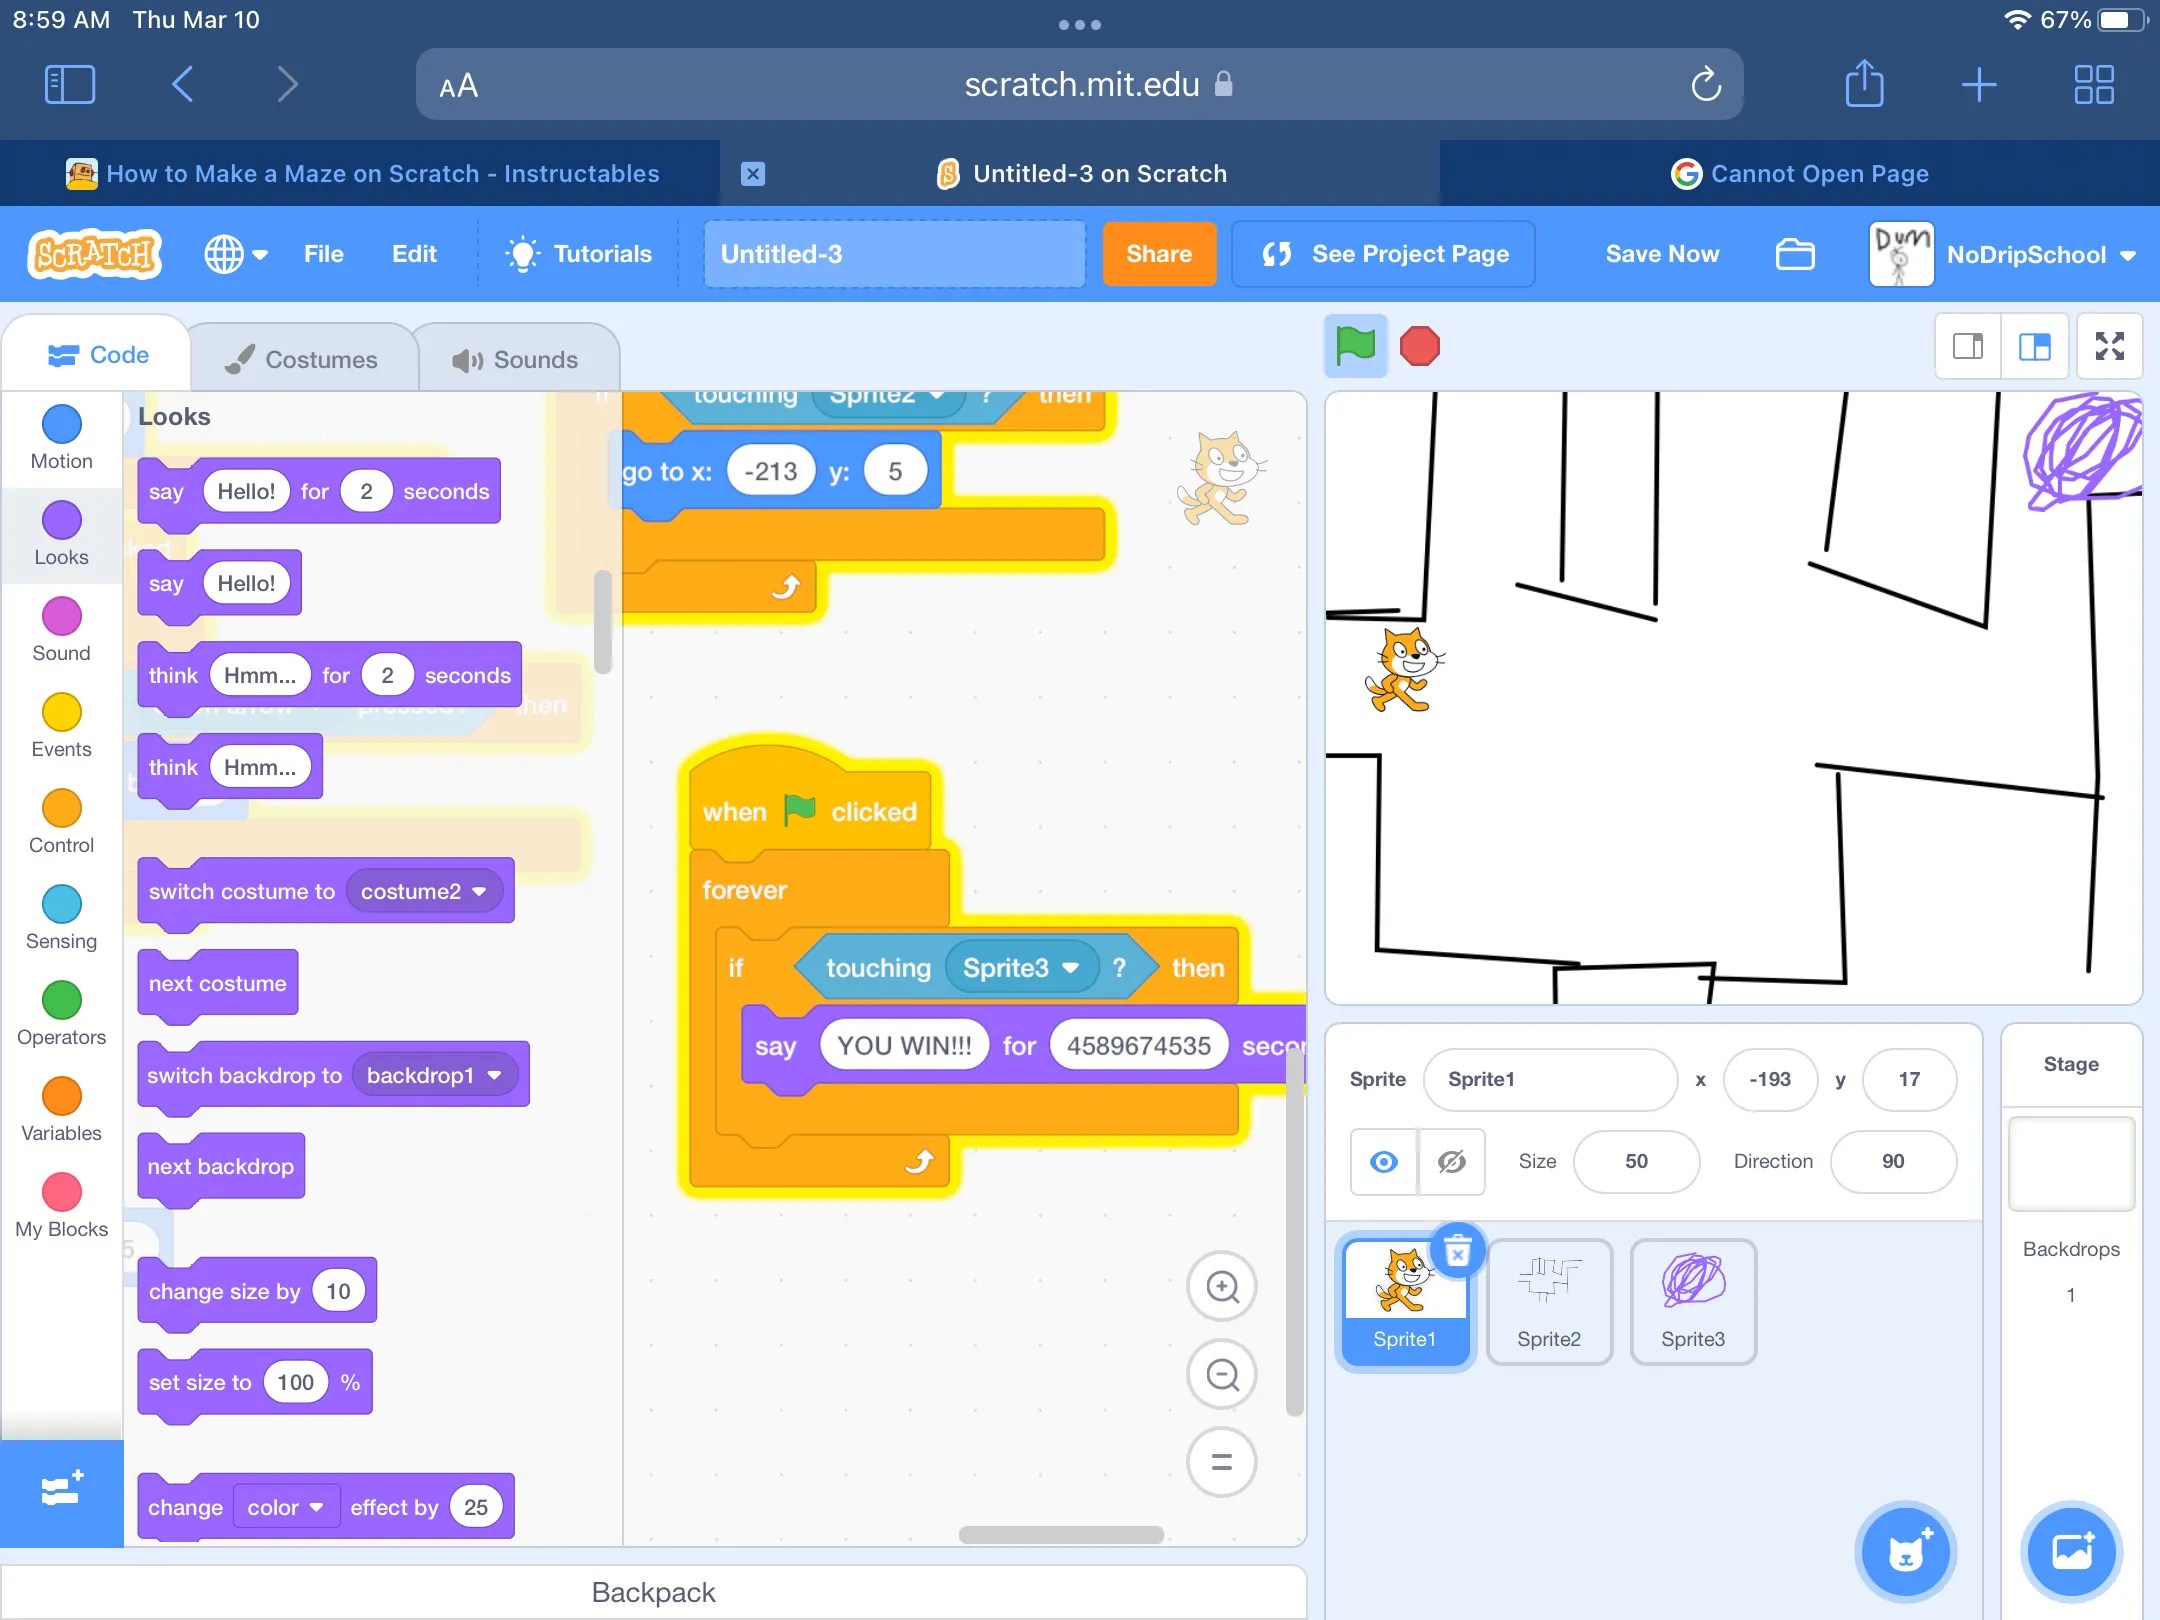Select the Events block category
The width and height of the screenshot is (2160, 1620).
(62, 726)
